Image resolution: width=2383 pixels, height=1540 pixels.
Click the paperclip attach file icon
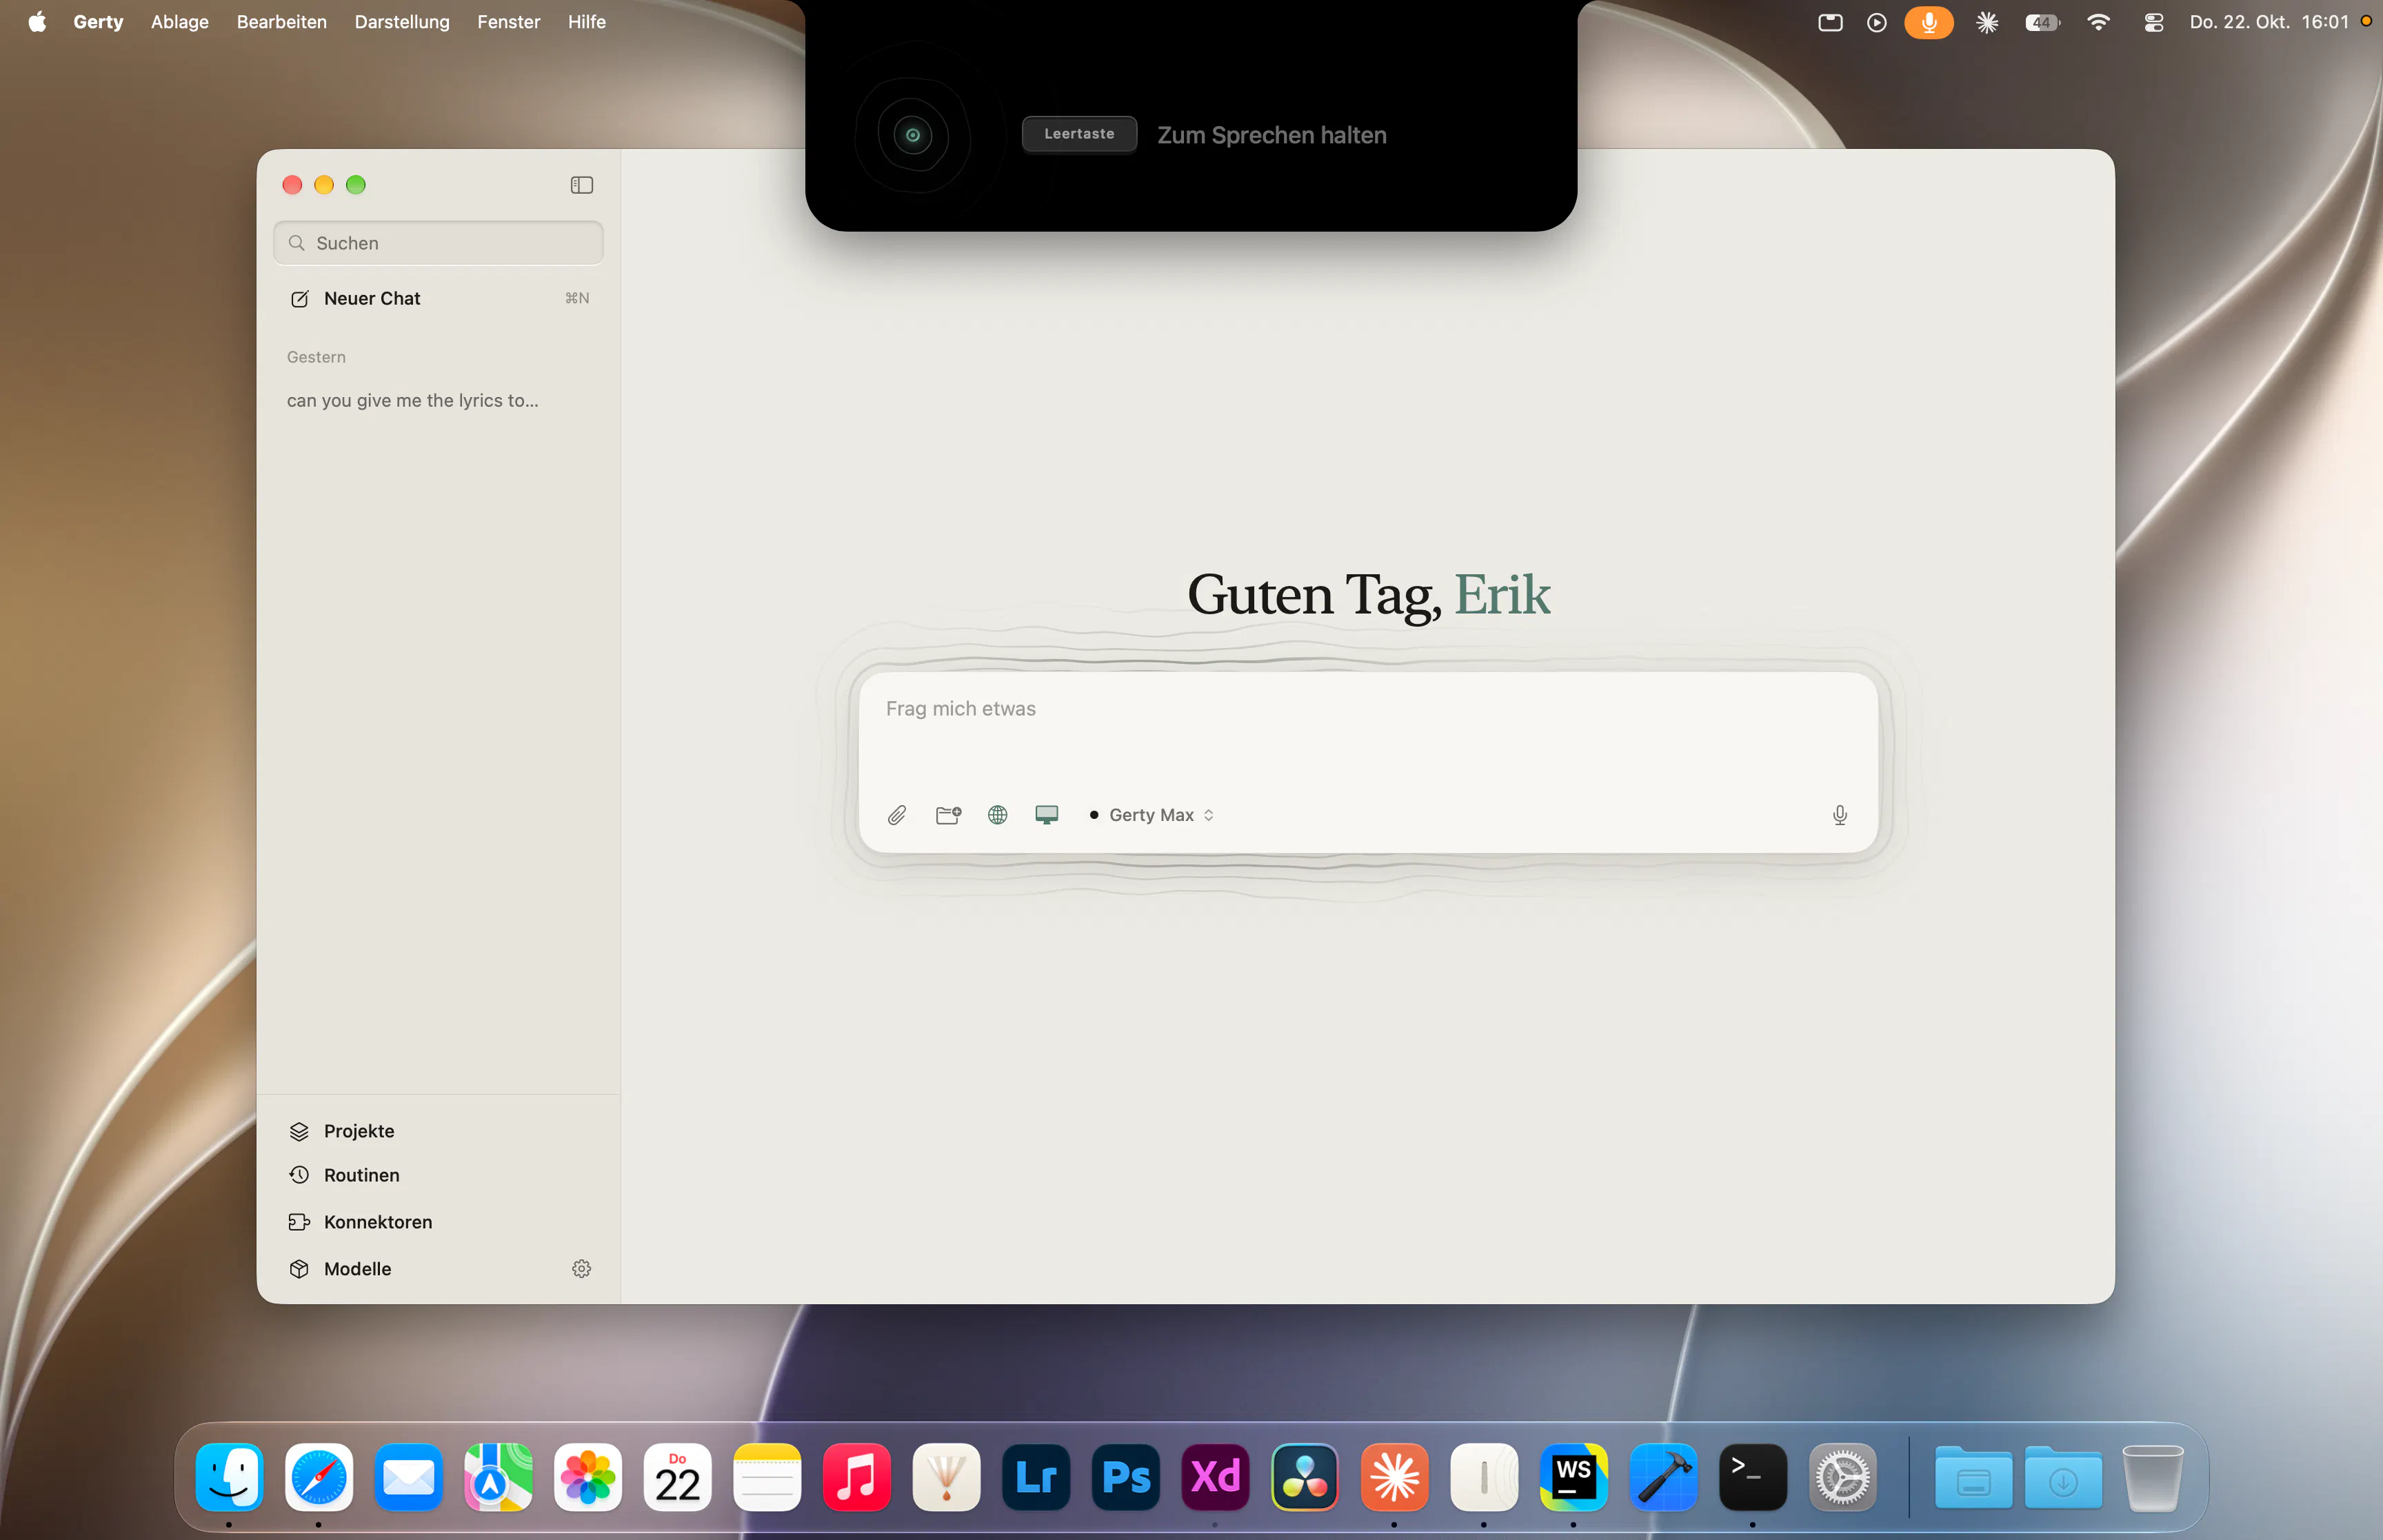[x=897, y=815]
